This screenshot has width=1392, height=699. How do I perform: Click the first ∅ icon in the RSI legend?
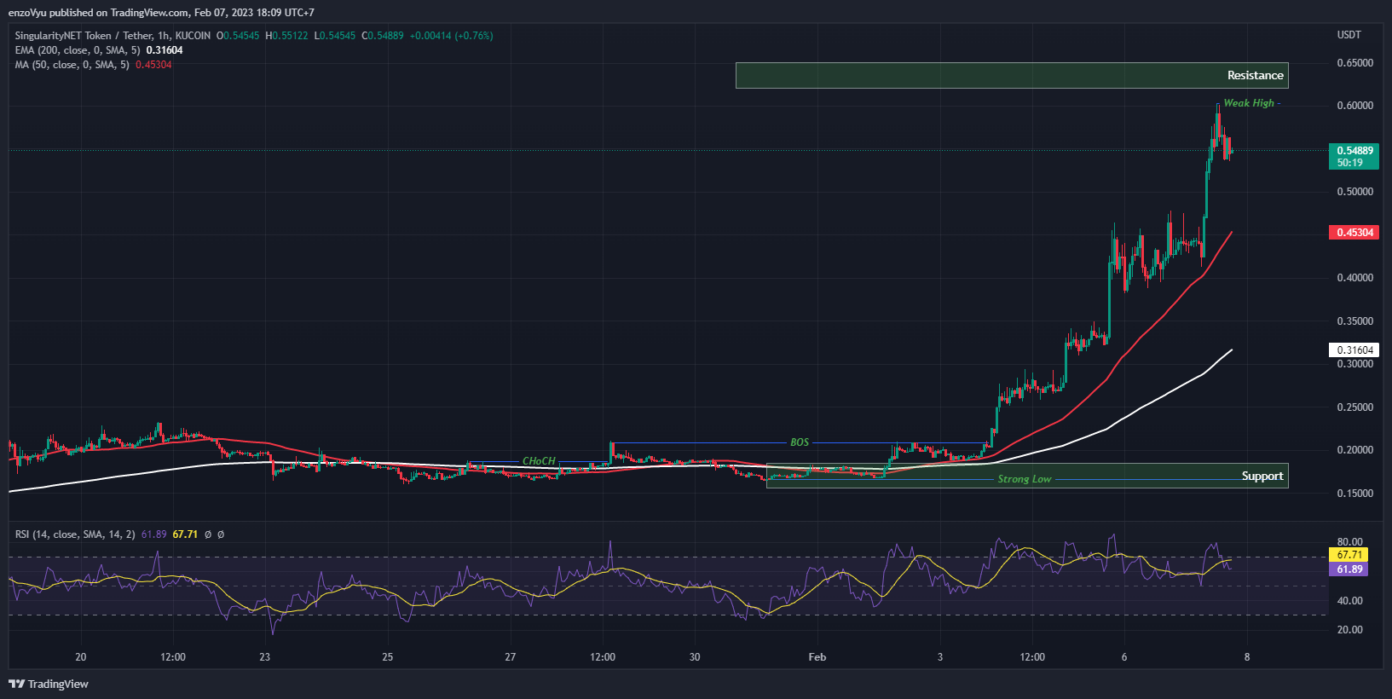(x=207, y=534)
